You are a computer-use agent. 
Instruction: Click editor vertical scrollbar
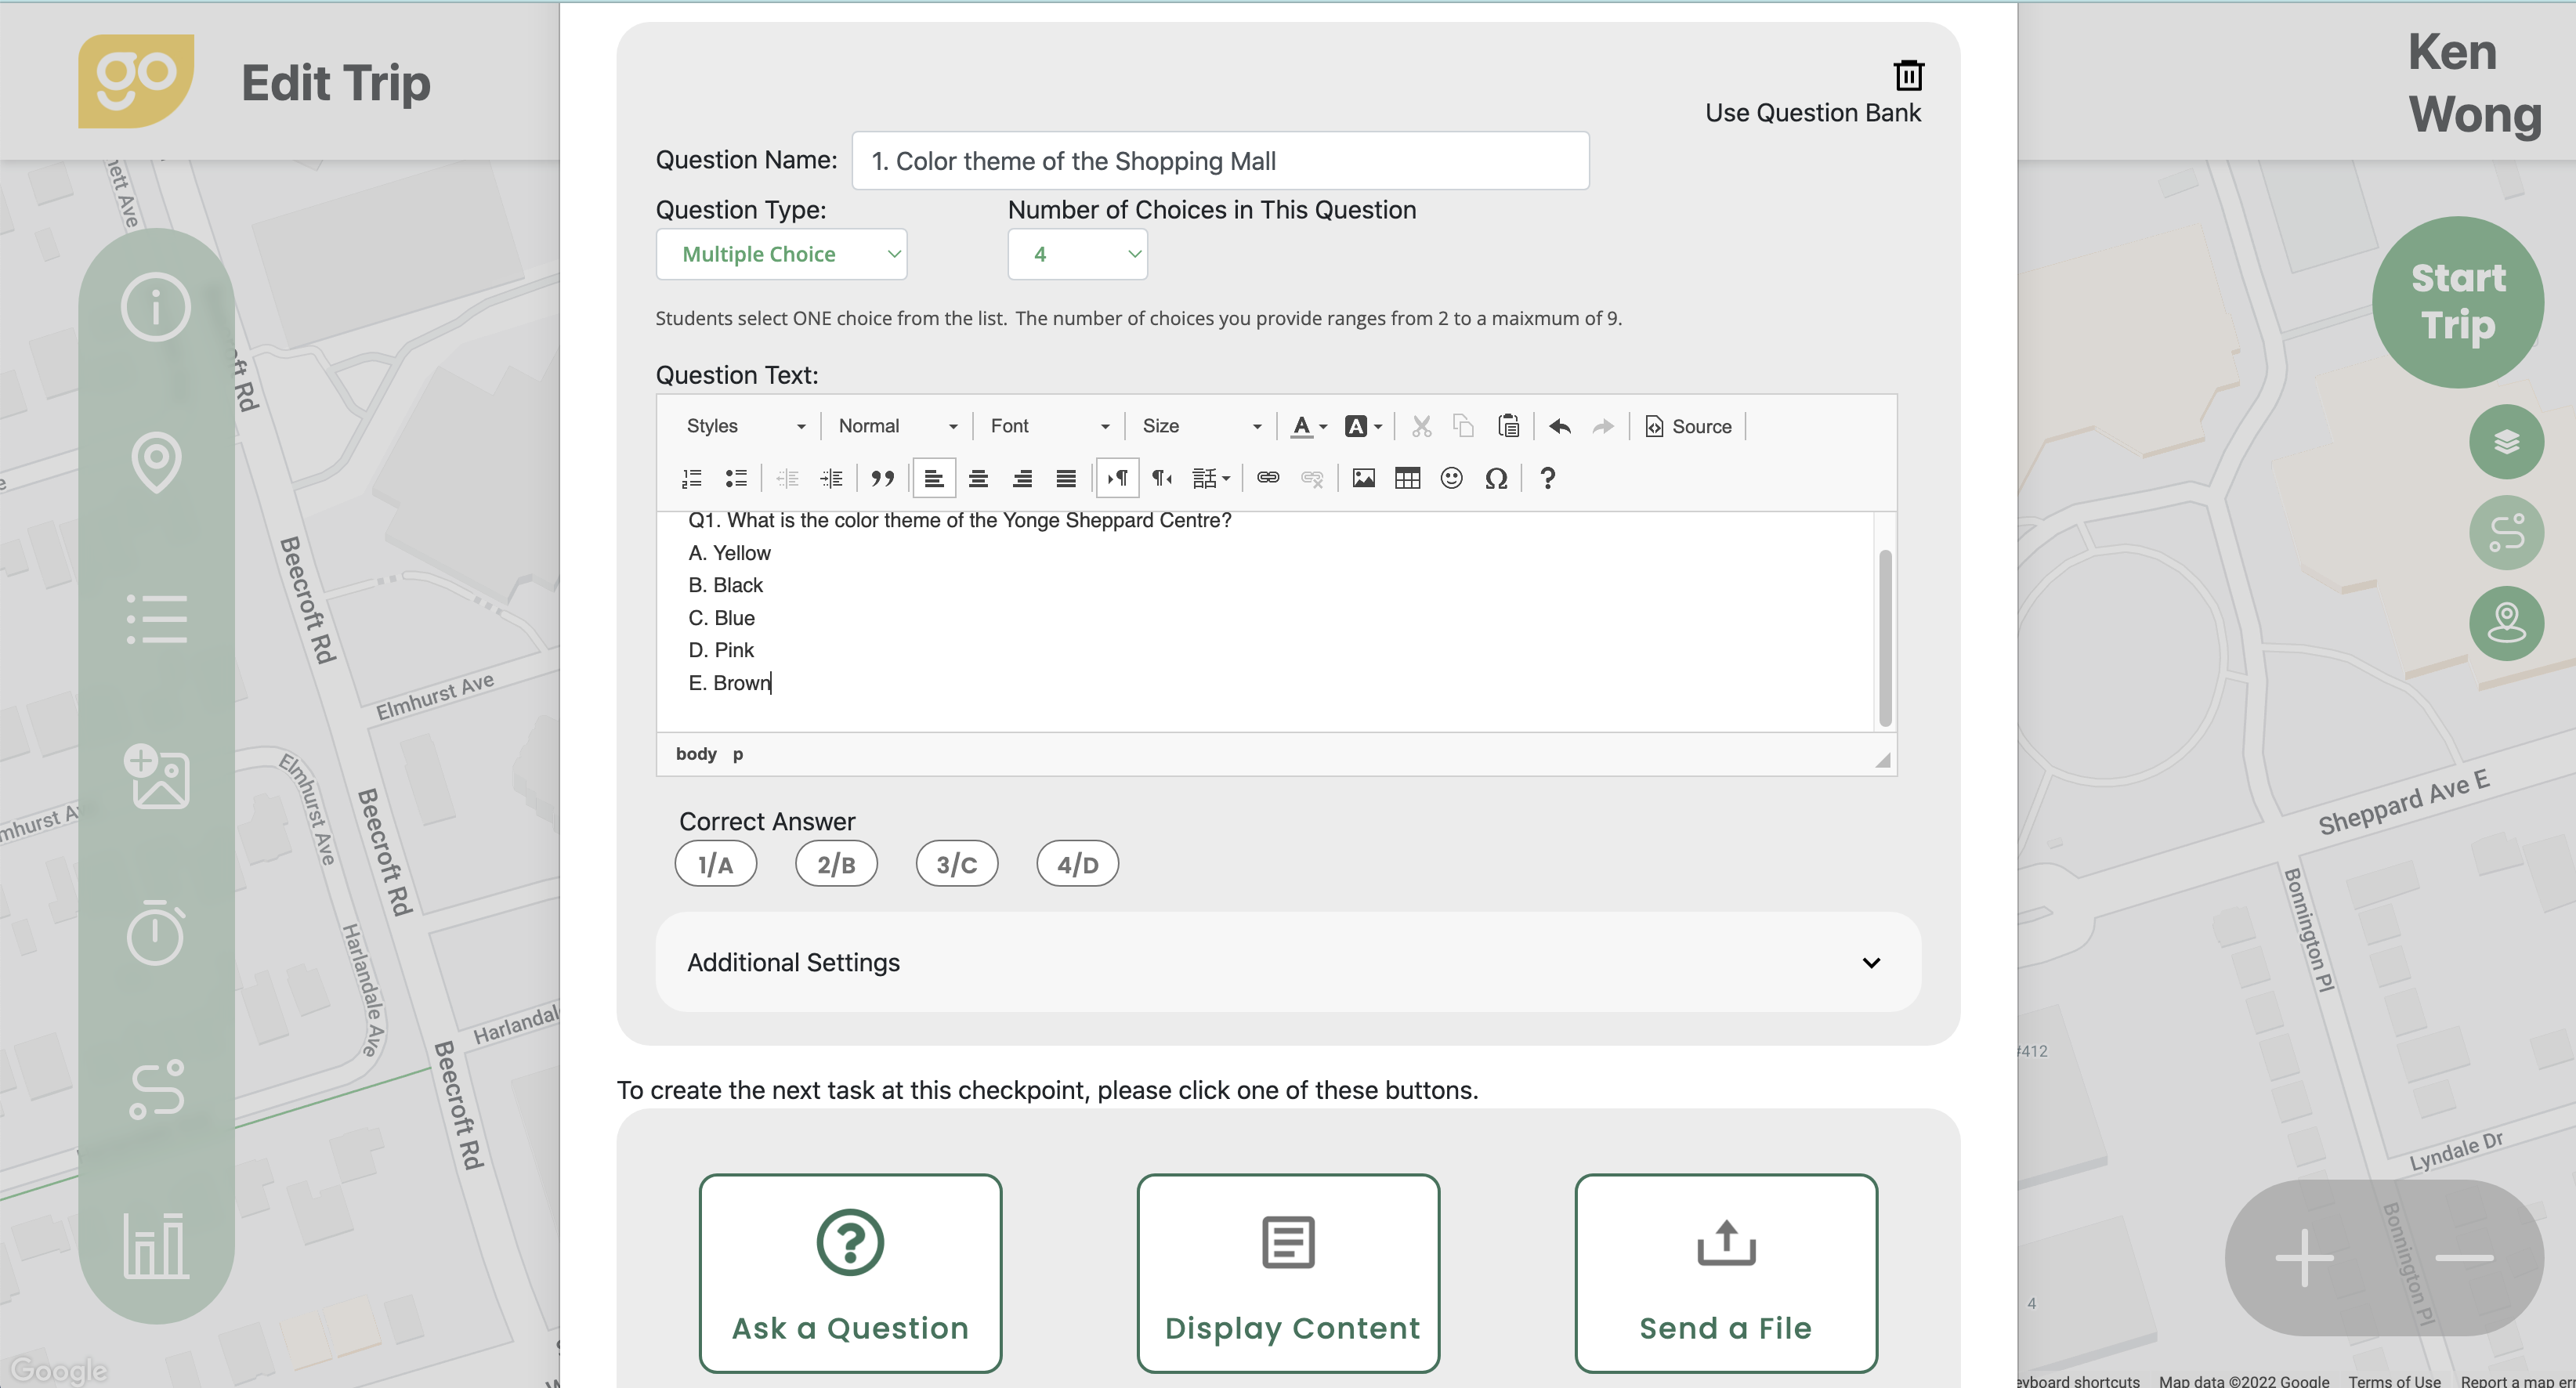[1885, 637]
